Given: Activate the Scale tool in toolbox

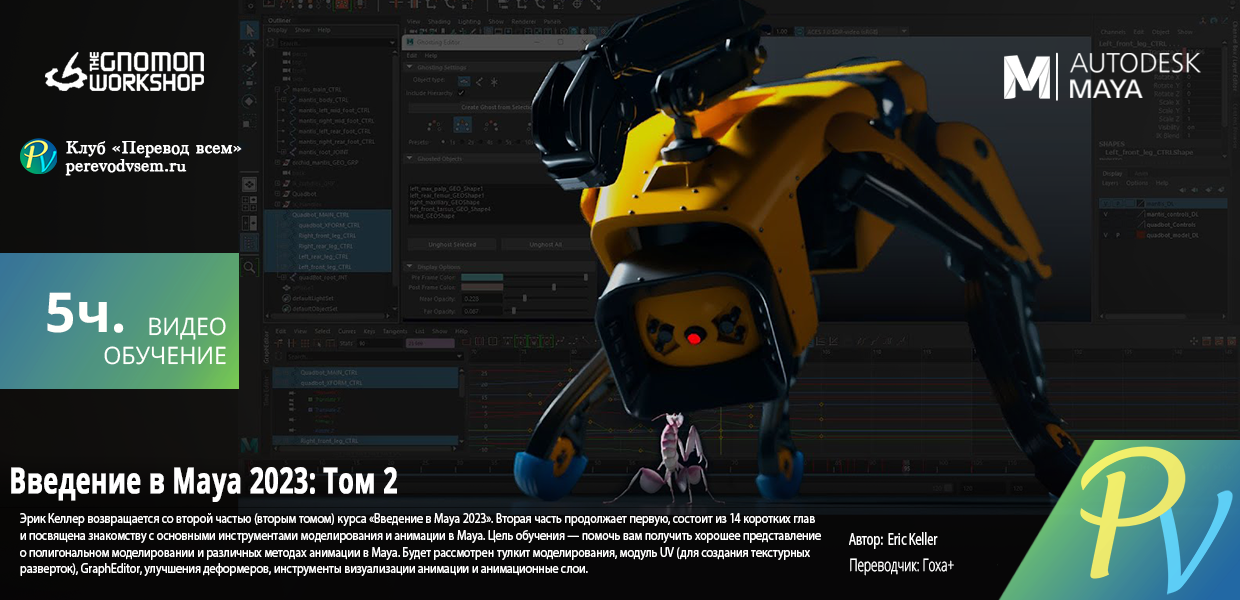Looking at the screenshot, I should point(250,121).
